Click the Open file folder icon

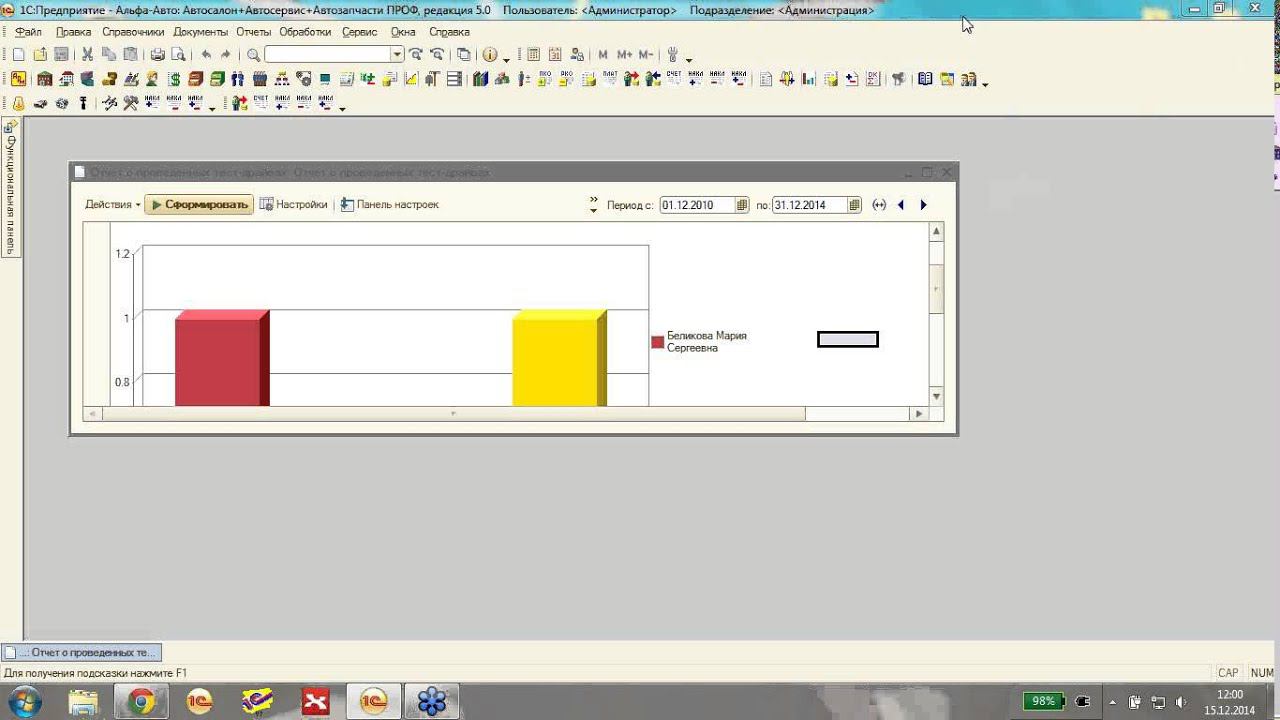tap(40, 55)
